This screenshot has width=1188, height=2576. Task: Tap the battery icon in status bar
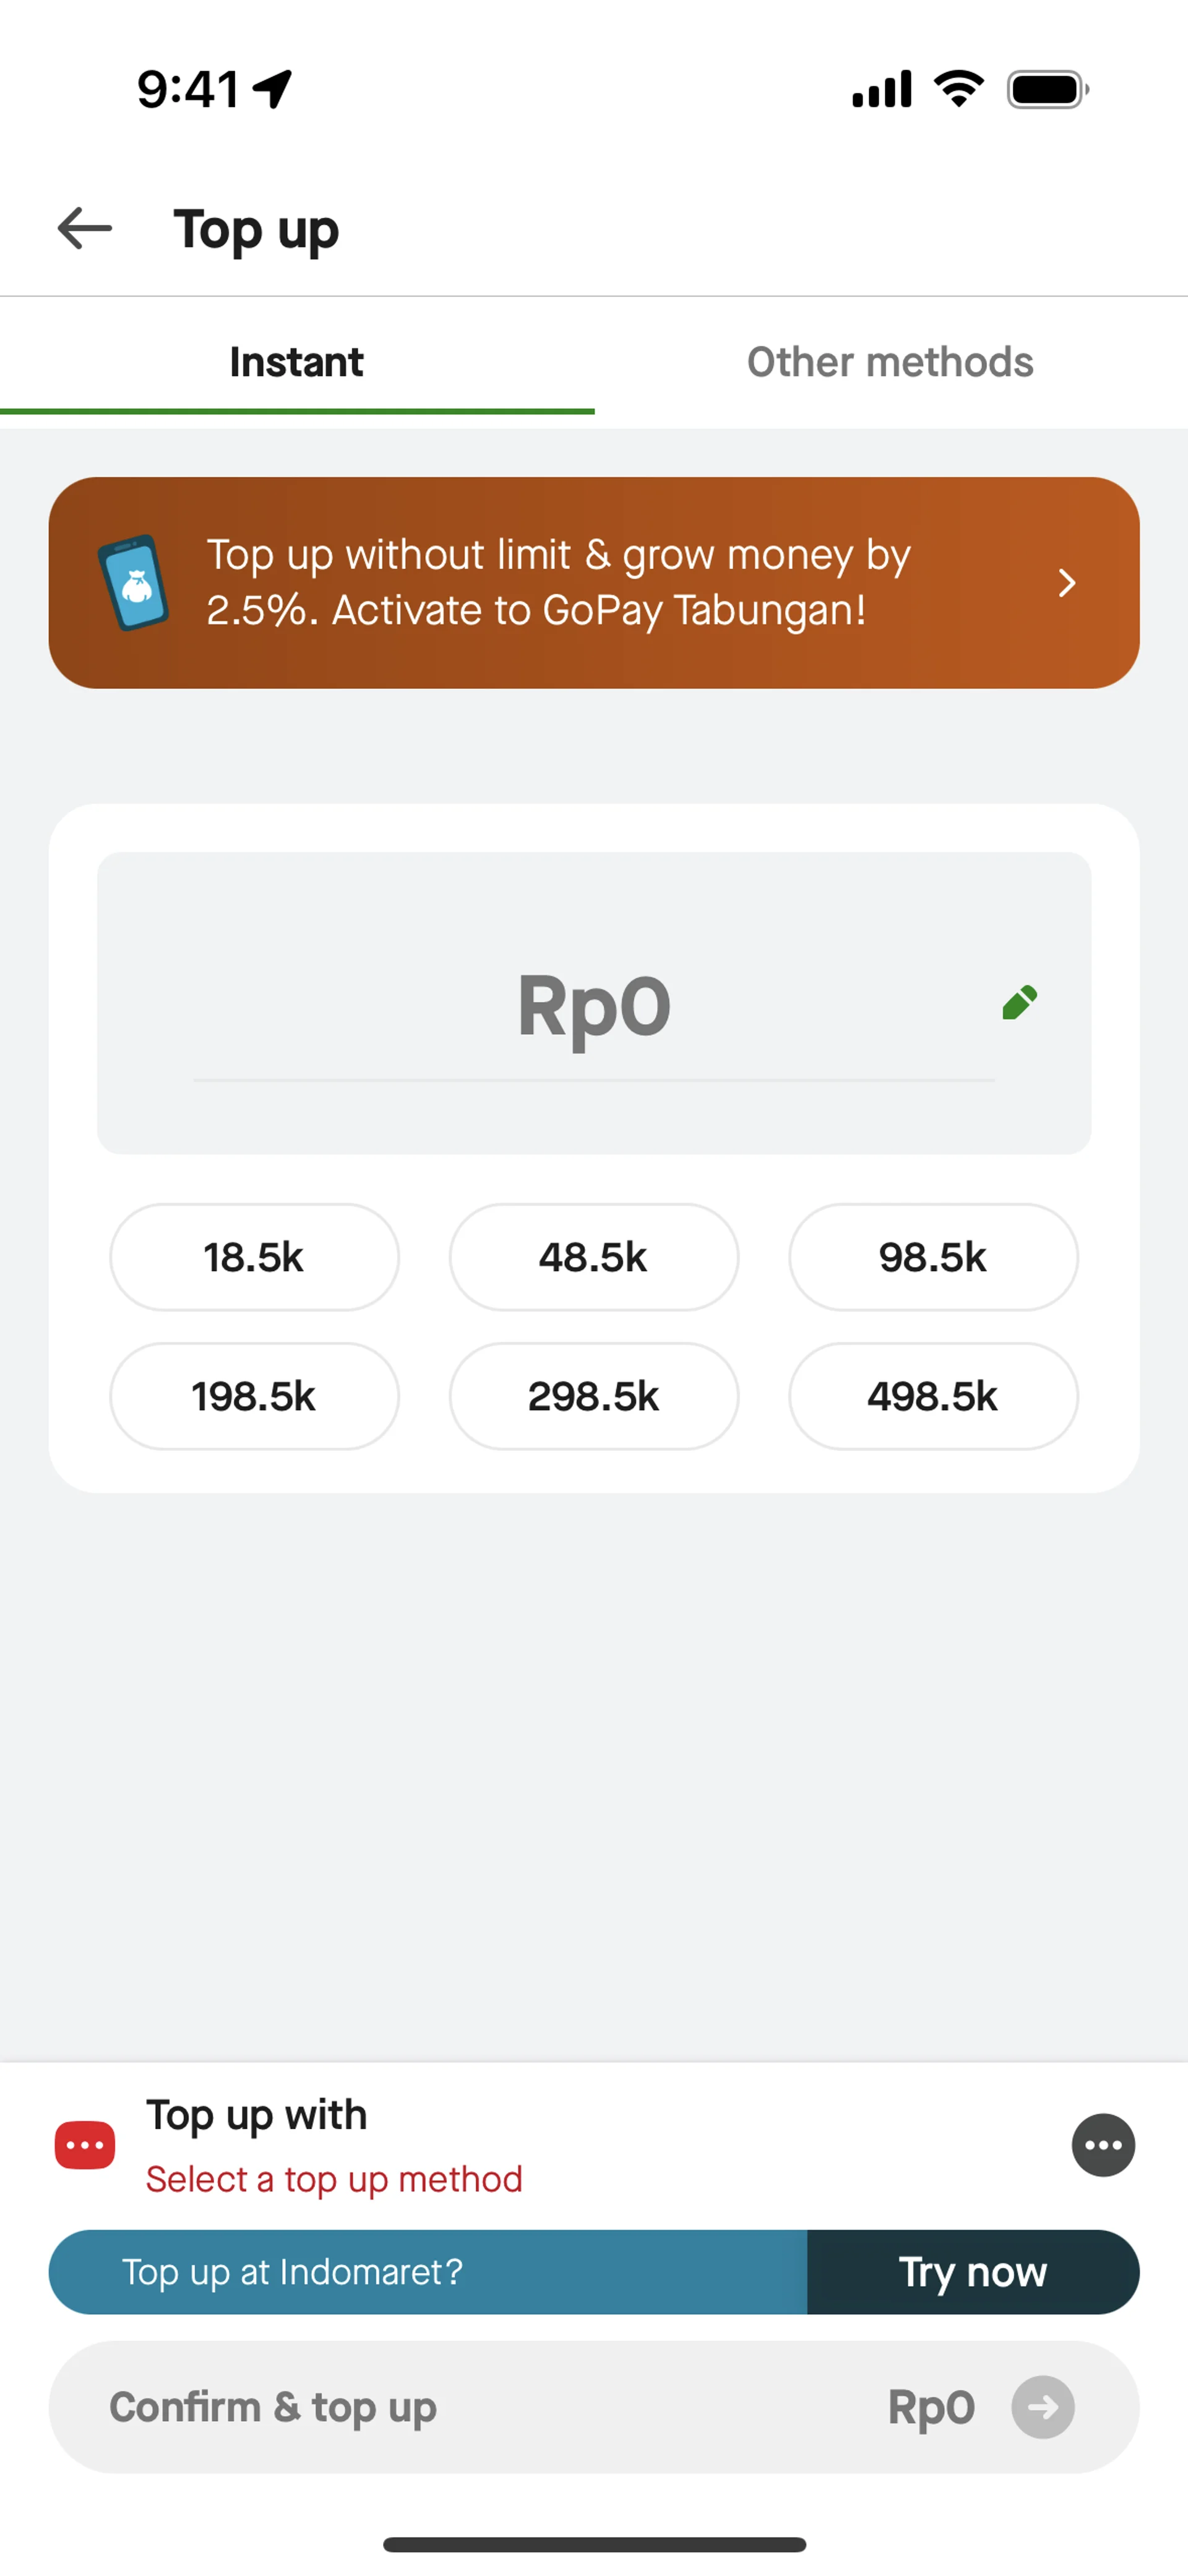(x=1047, y=90)
